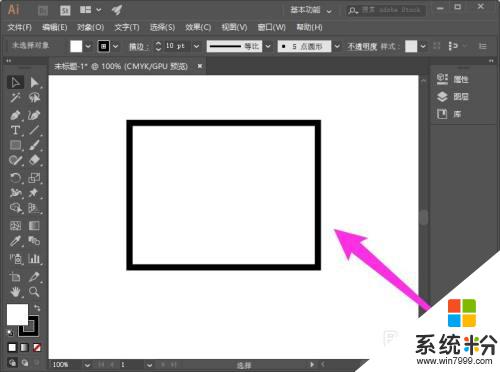Select the Width/Warp tool
The width and height of the screenshot is (500, 372).
(15, 193)
